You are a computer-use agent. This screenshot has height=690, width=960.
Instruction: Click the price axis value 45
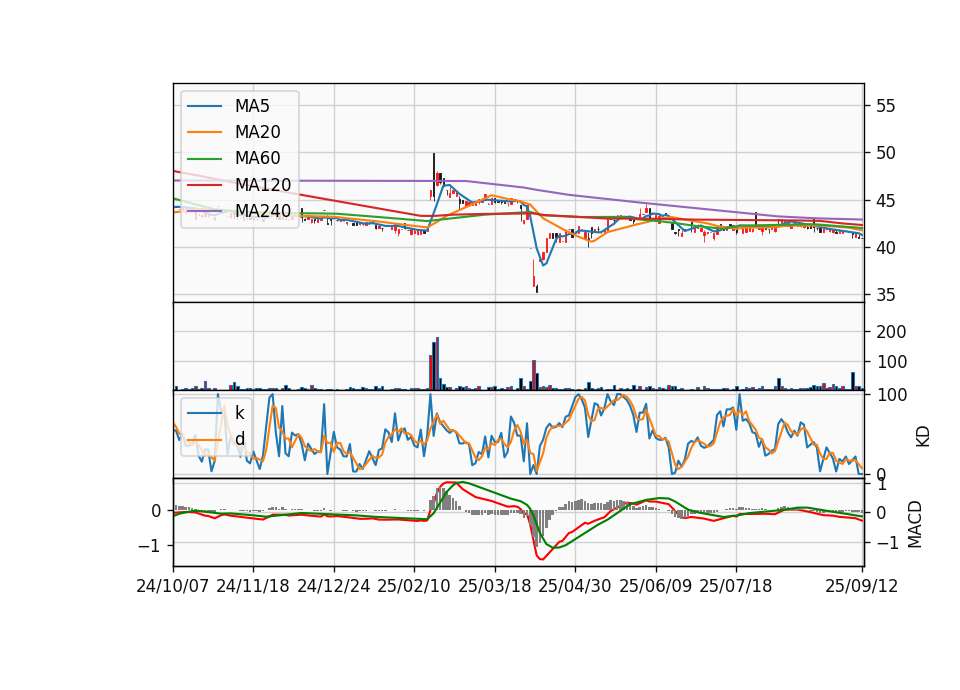885,201
